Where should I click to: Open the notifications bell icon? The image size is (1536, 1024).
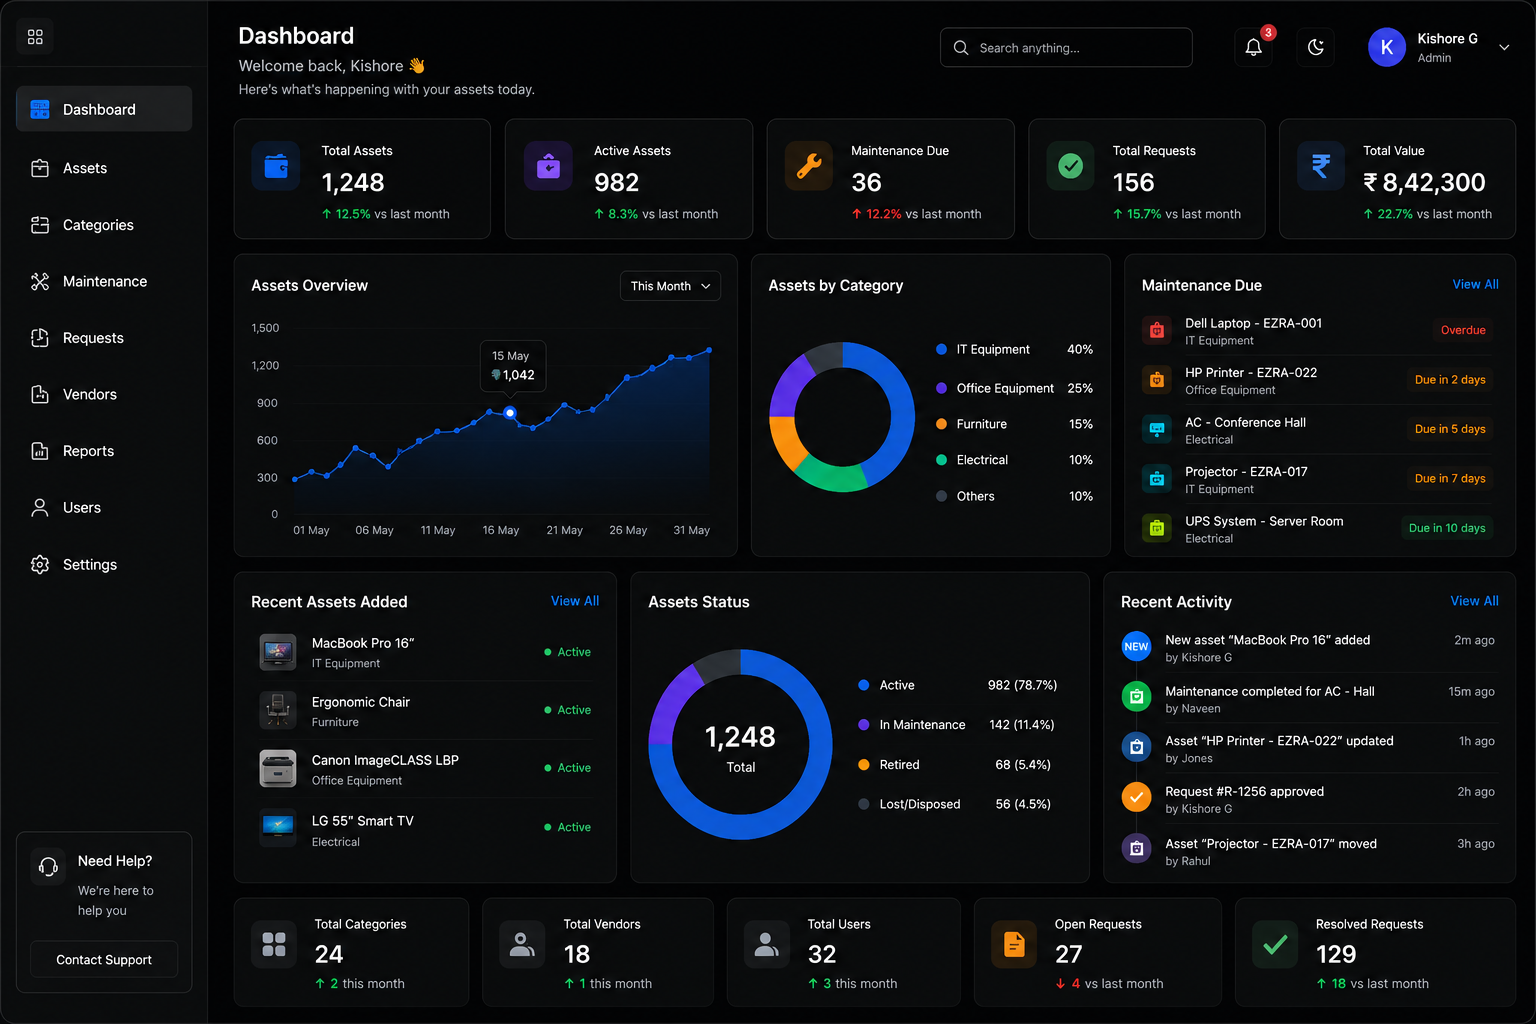(x=1253, y=47)
